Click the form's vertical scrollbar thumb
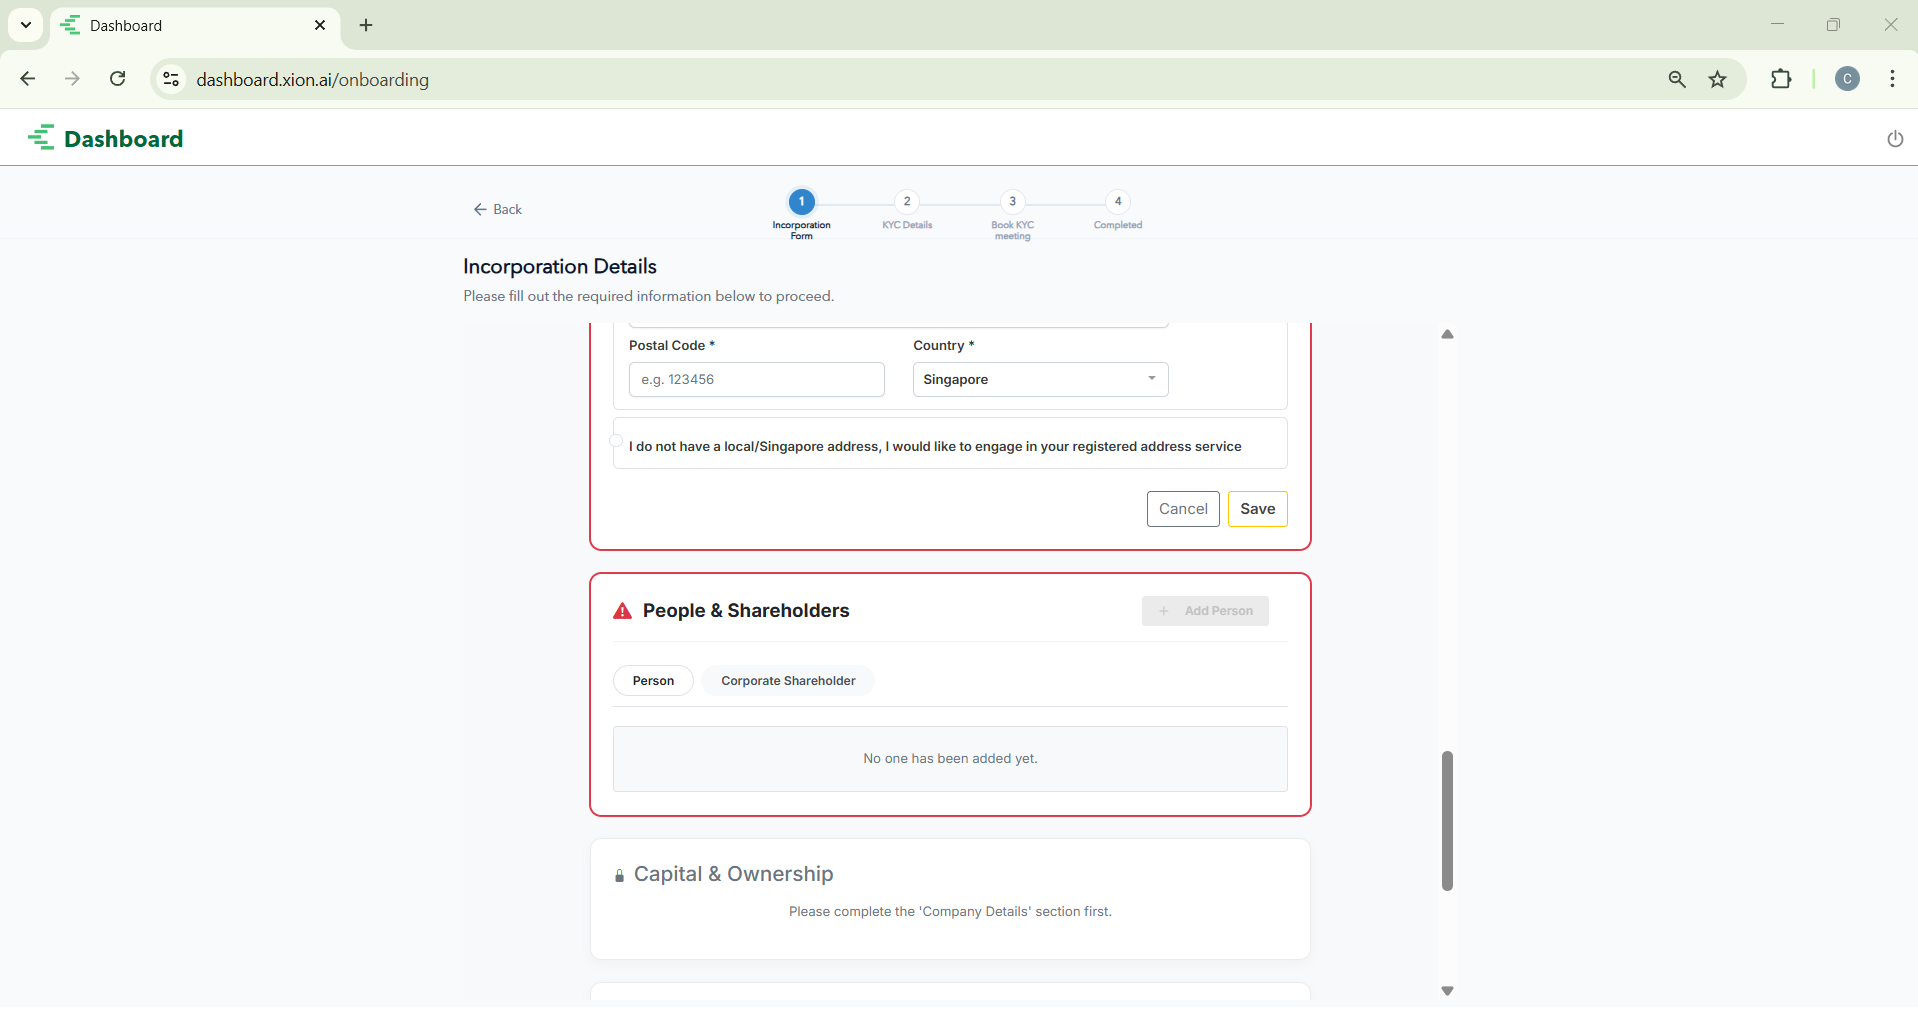The width and height of the screenshot is (1918, 1013). coord(1447,820)
